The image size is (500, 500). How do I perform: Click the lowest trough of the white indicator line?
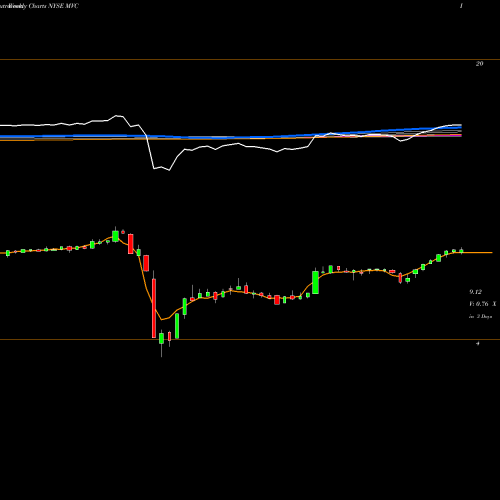point(169,170)
